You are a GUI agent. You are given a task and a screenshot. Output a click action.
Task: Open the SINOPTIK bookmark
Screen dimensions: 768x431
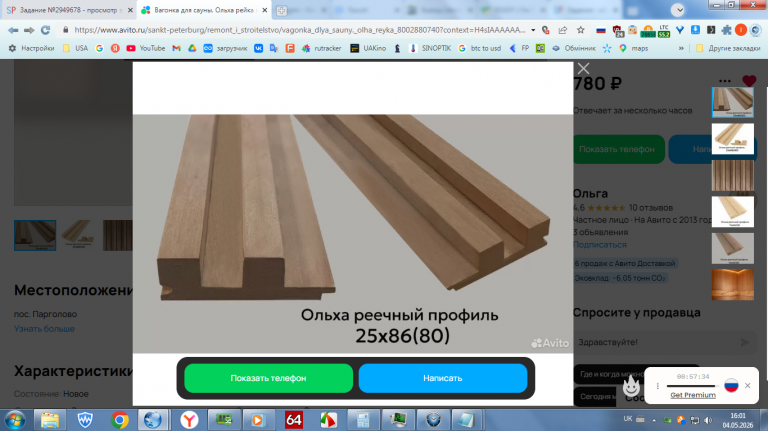[431, 48]
